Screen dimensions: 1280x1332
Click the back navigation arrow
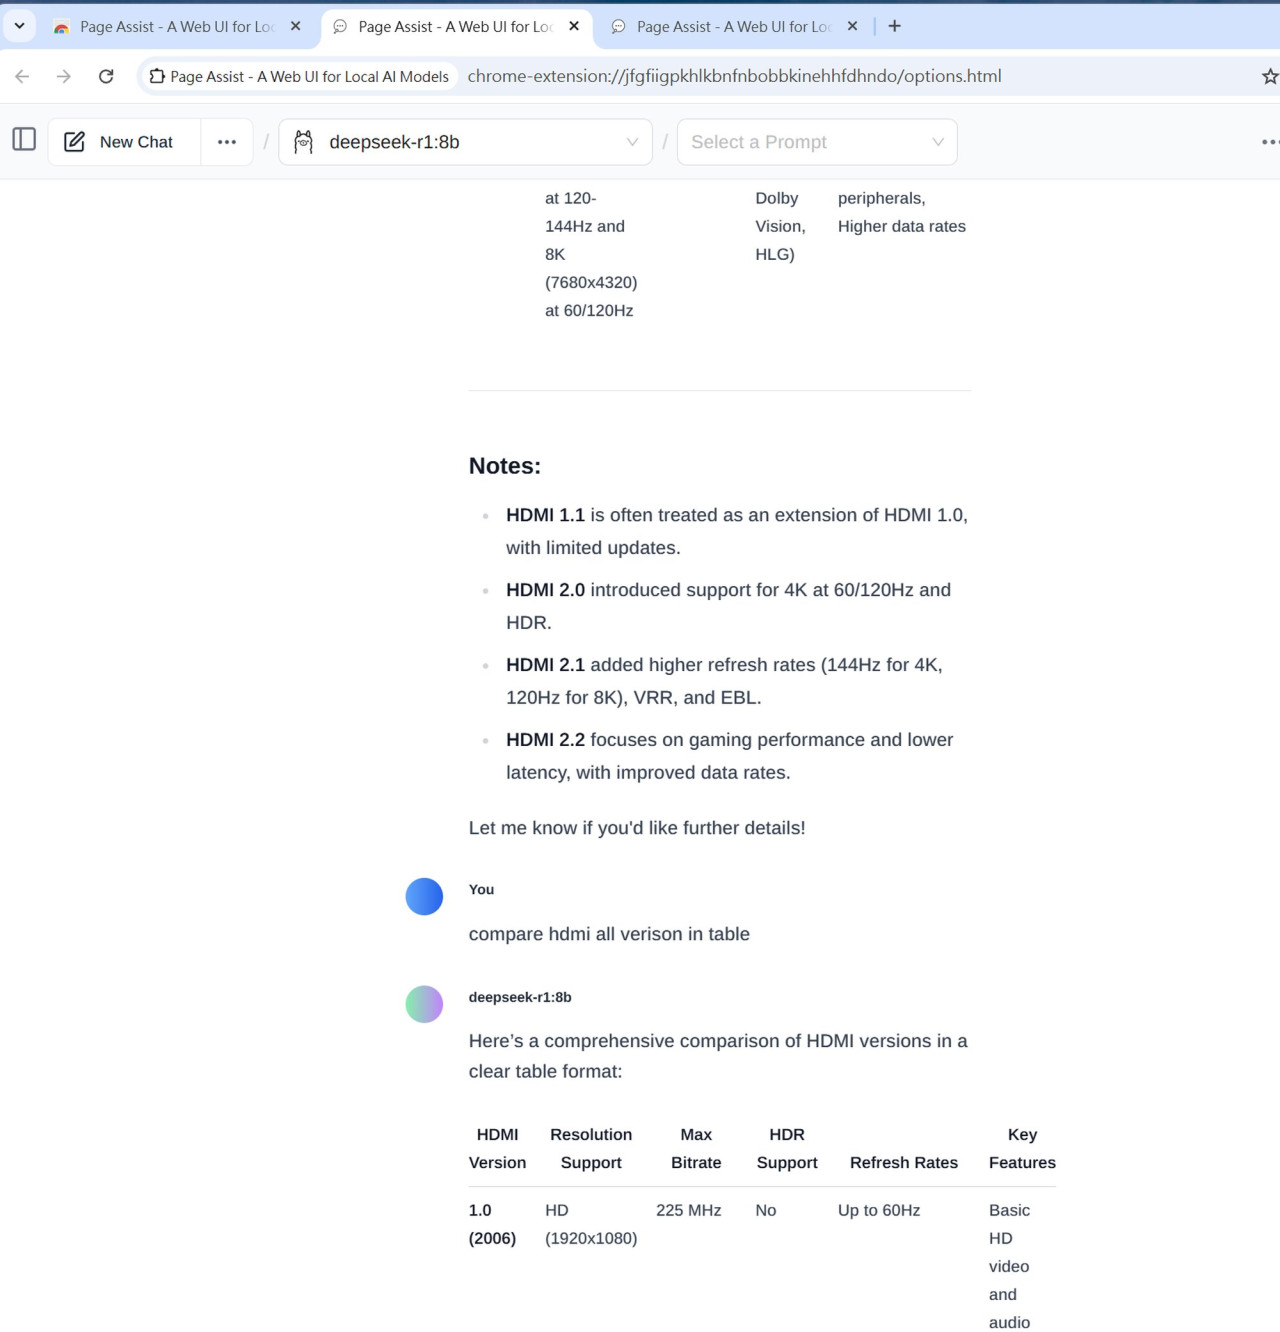coord(22,76)
